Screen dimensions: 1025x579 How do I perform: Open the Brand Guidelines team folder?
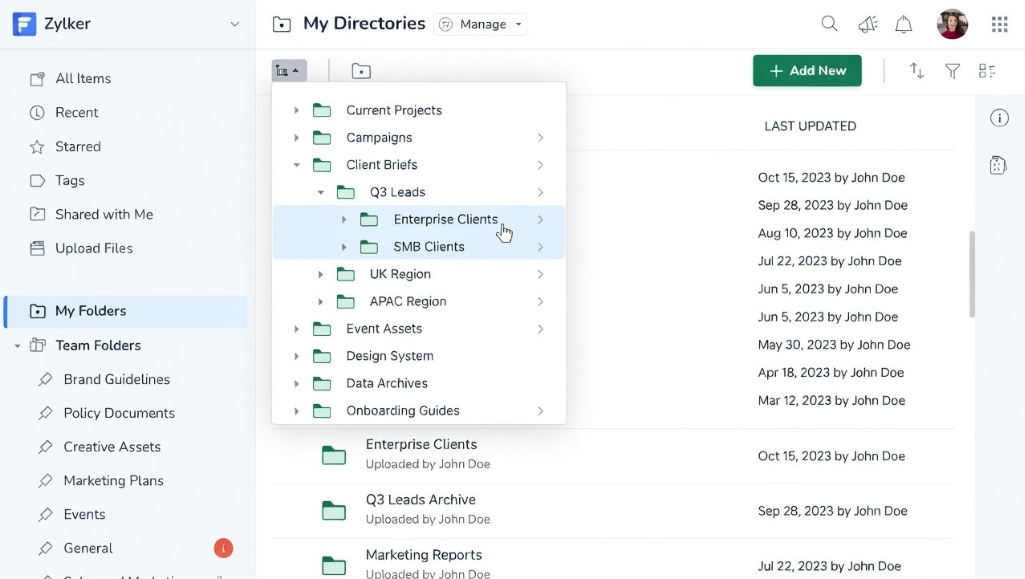(x=116, y=379)
